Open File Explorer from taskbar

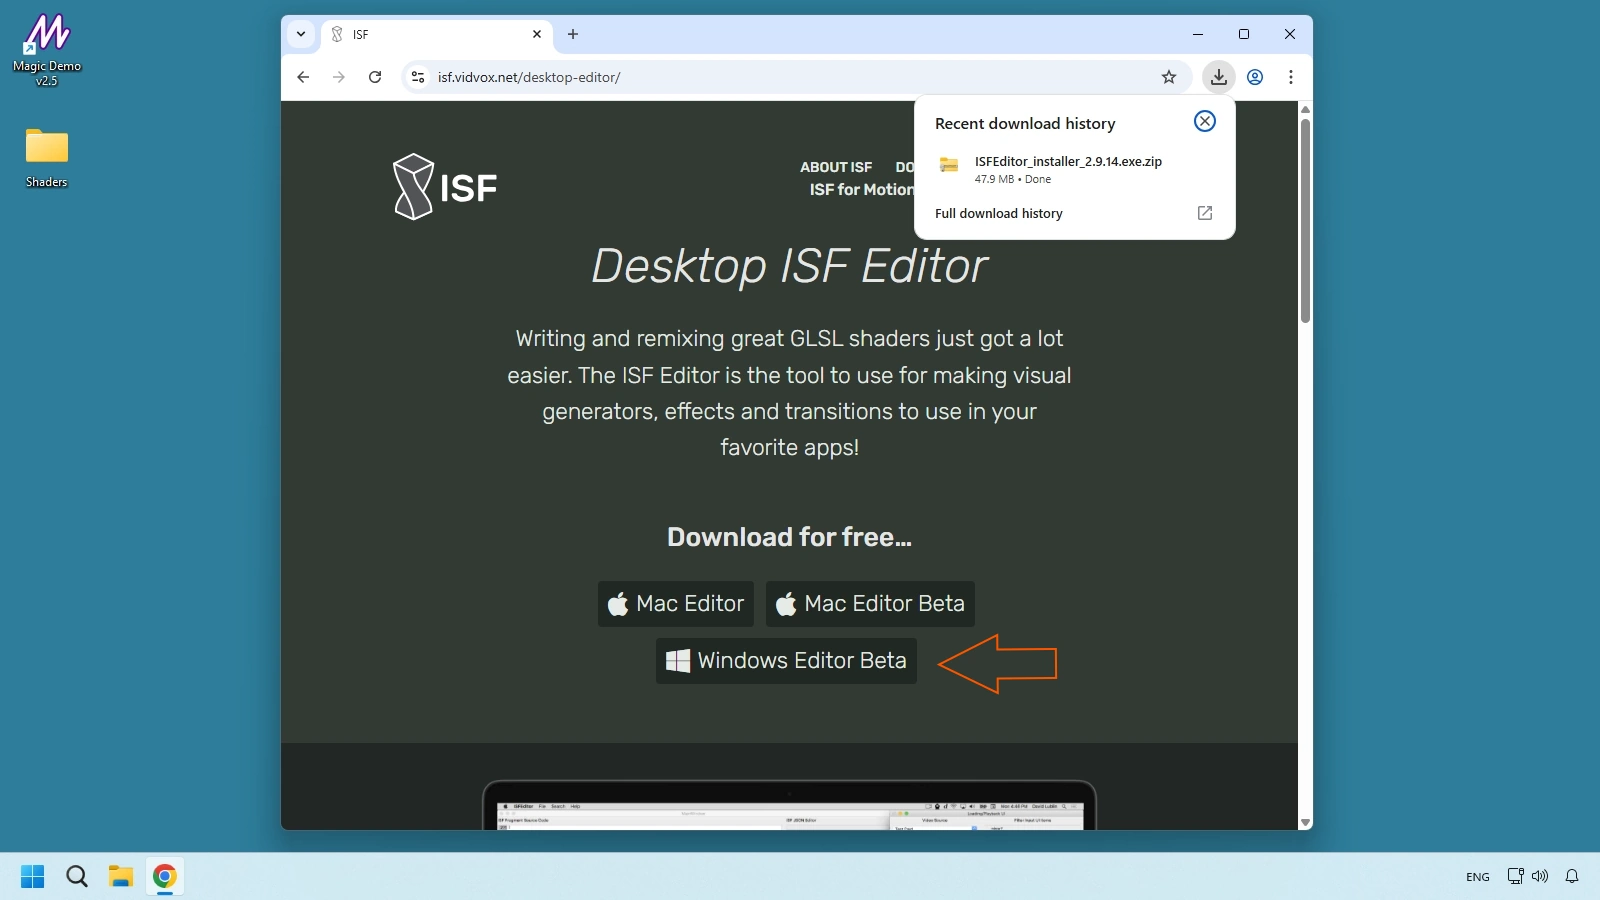[121, 877]
